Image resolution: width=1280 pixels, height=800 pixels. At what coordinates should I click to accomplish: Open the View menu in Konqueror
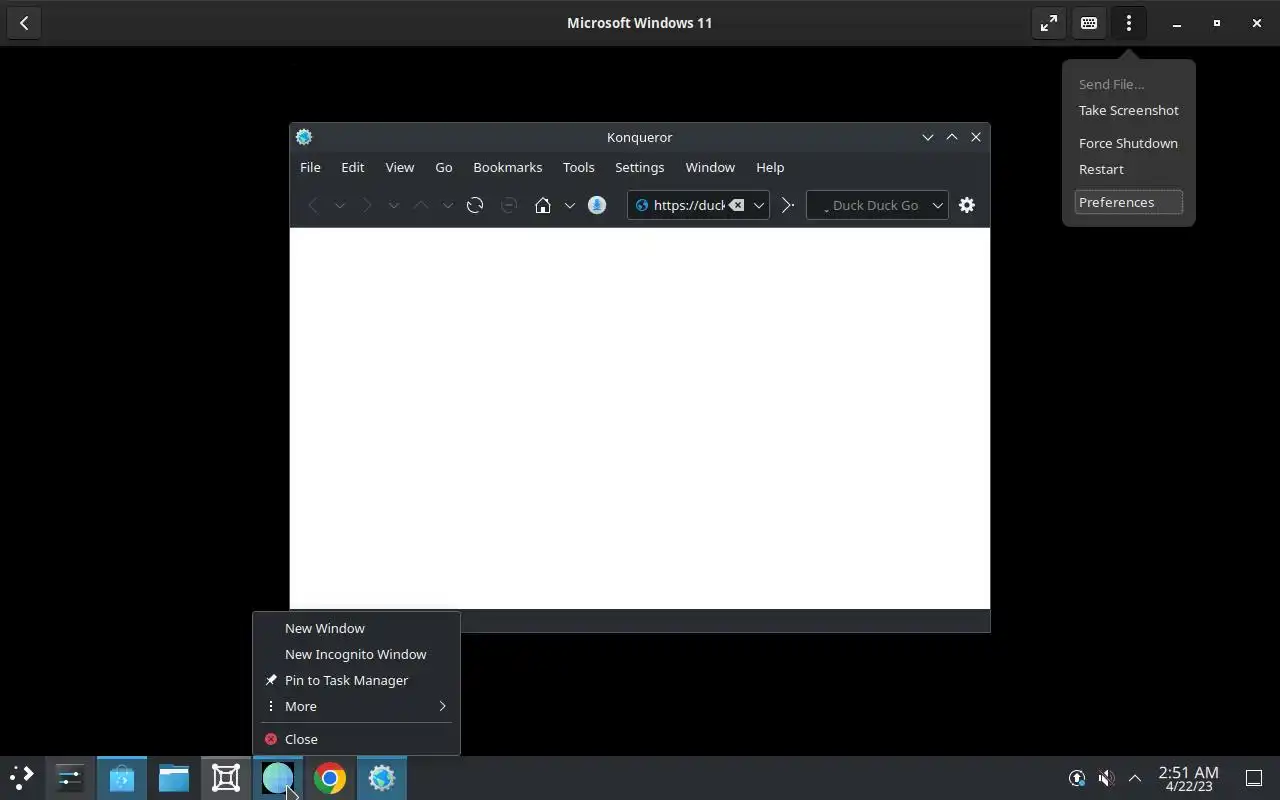coord(400,167)
